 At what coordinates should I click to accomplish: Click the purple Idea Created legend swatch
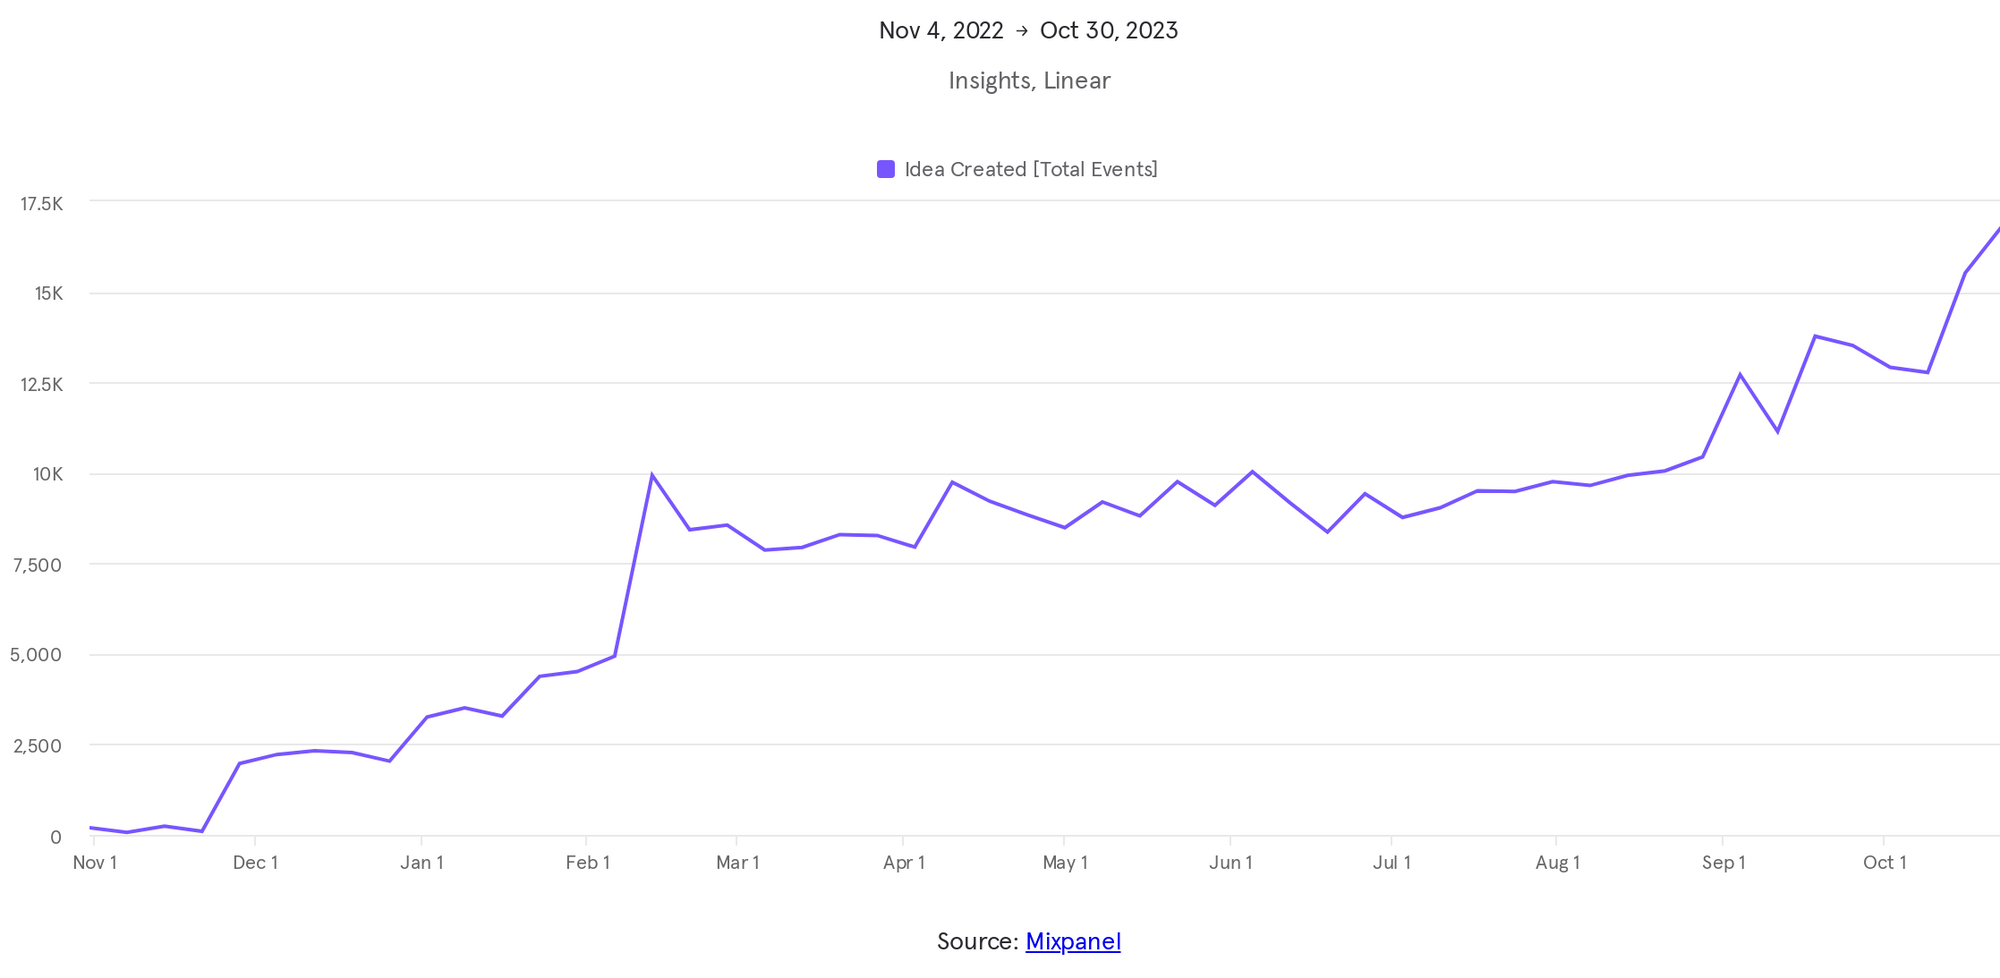885,169
